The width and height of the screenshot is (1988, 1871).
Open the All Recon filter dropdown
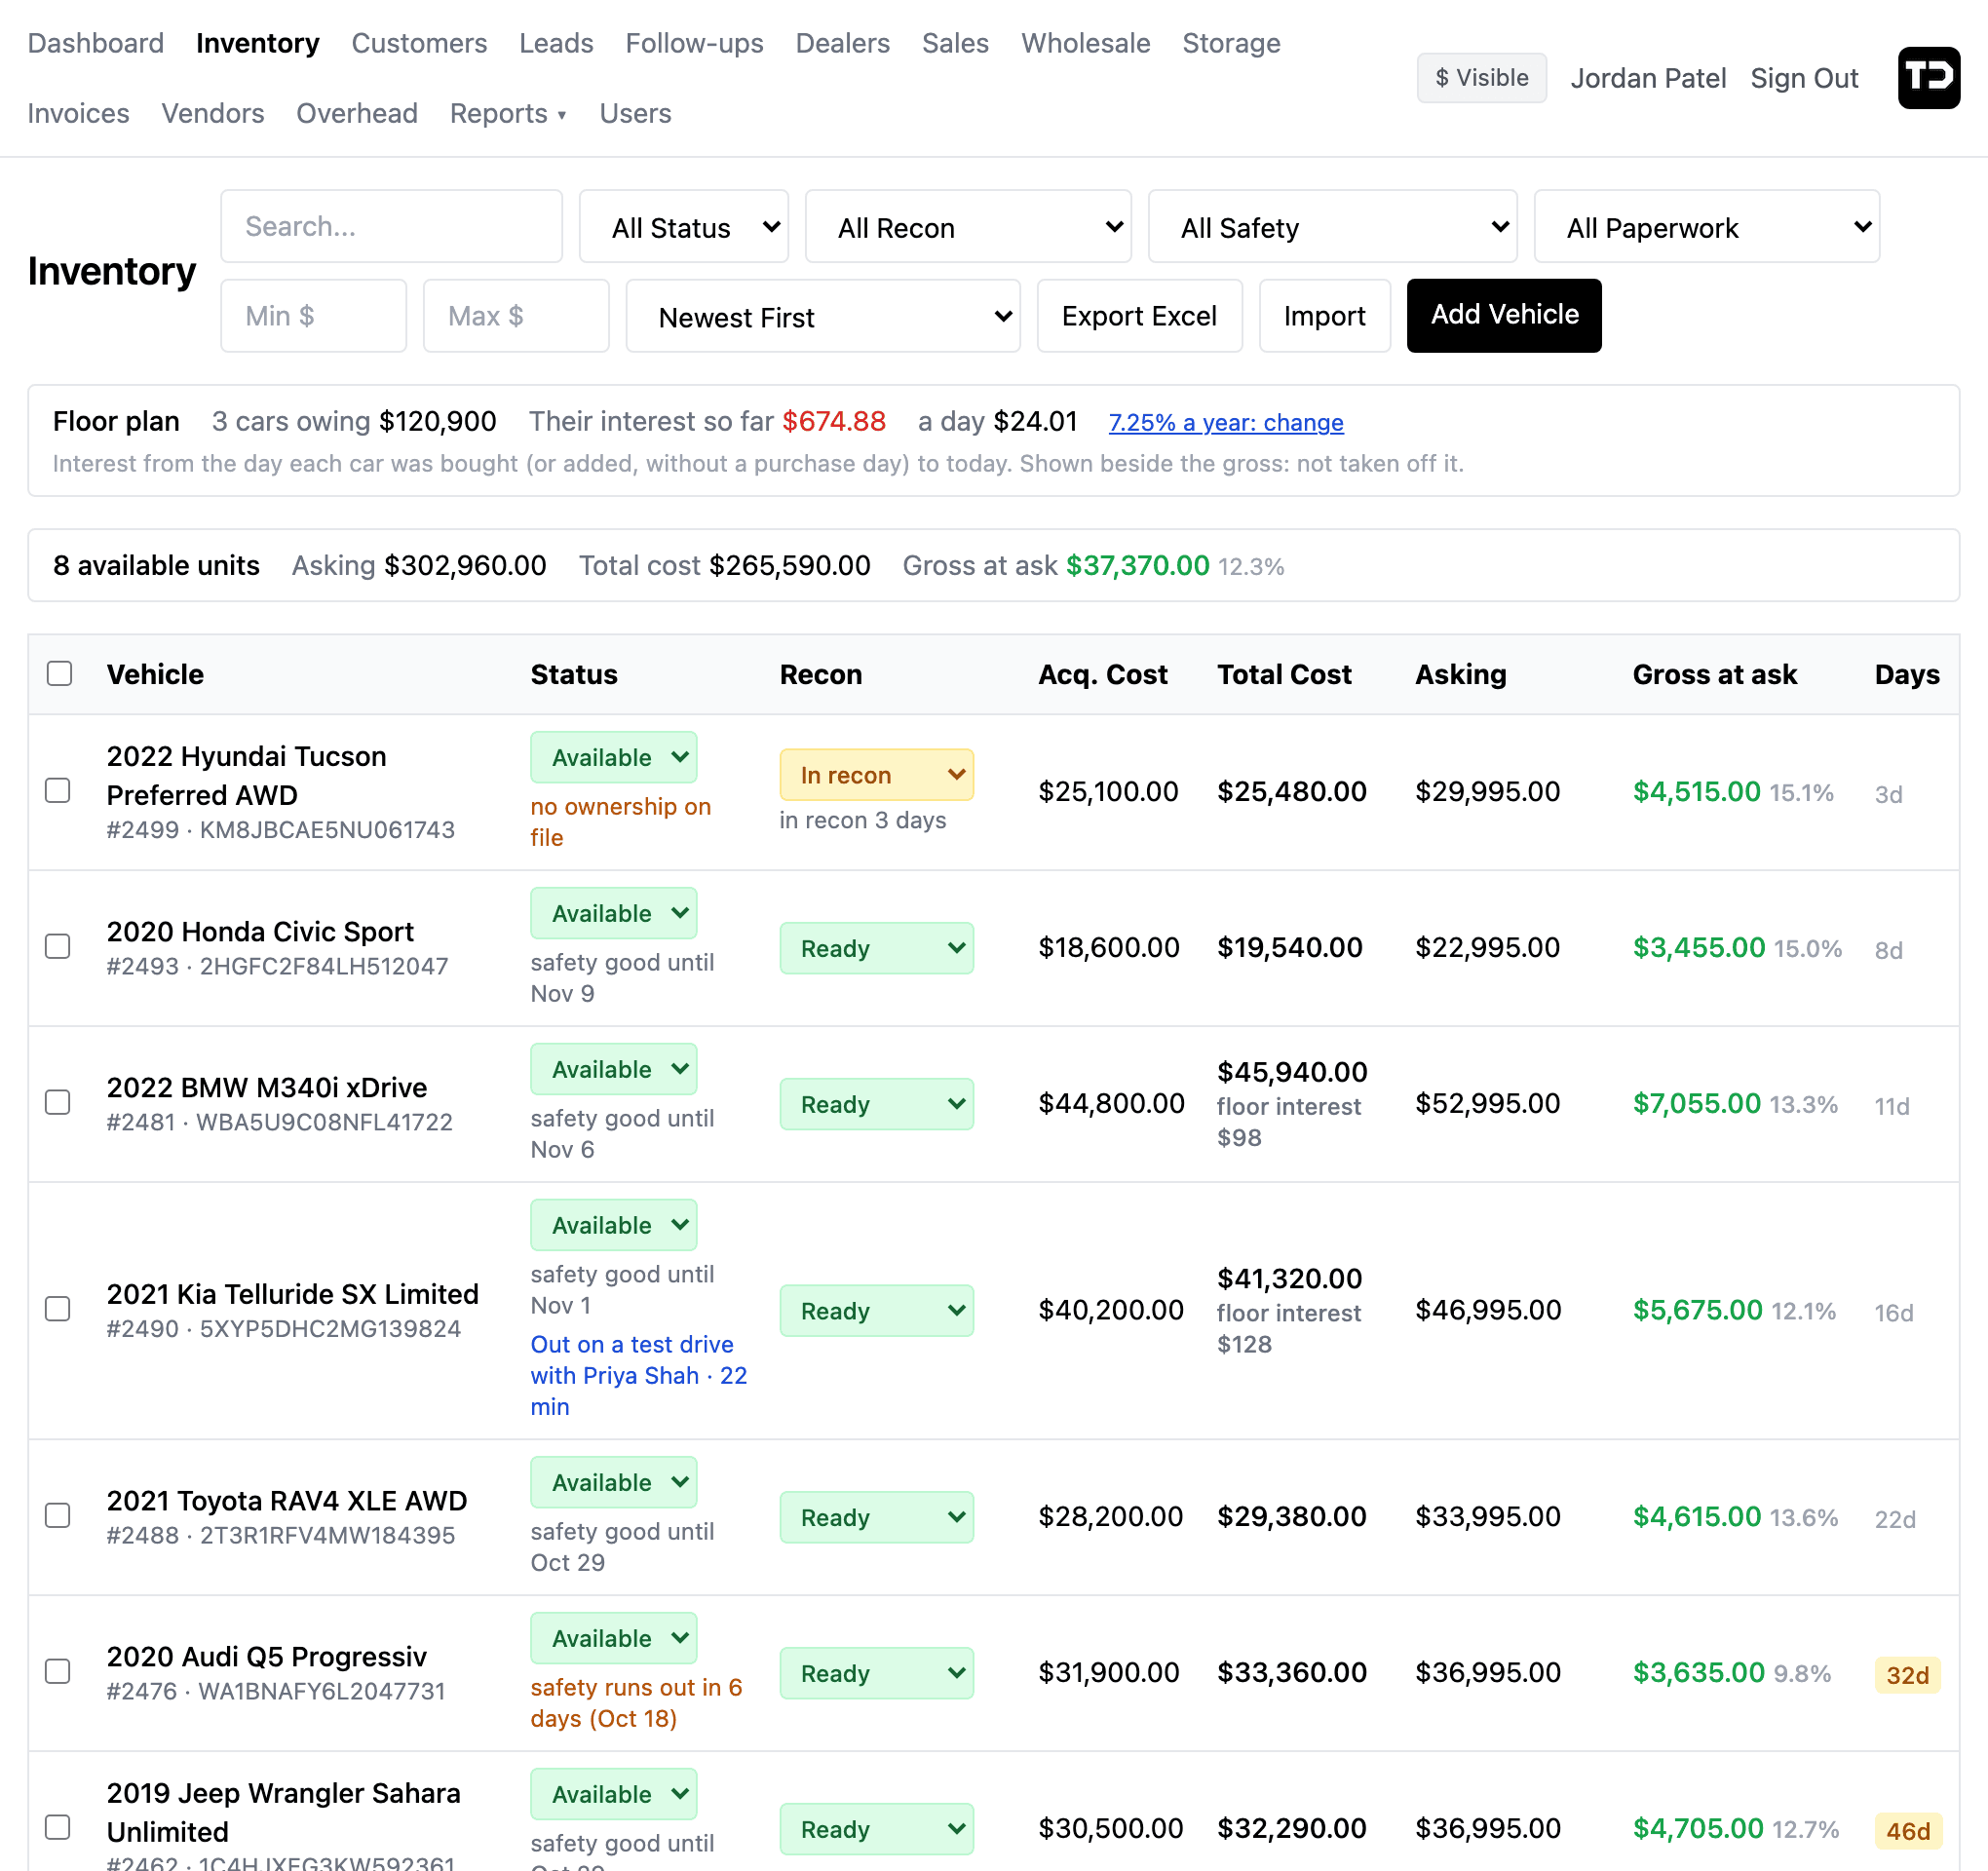click(x=968, y=227)
